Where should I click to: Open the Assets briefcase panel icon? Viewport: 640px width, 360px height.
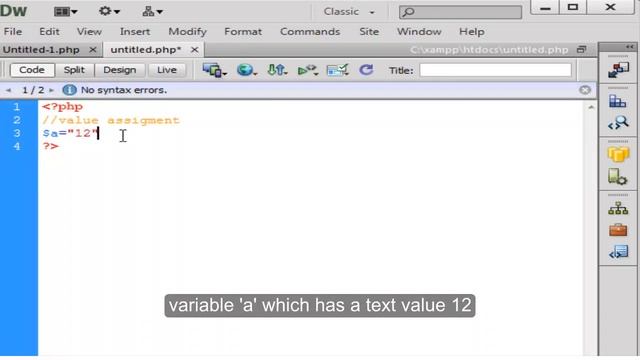(618, 230)
